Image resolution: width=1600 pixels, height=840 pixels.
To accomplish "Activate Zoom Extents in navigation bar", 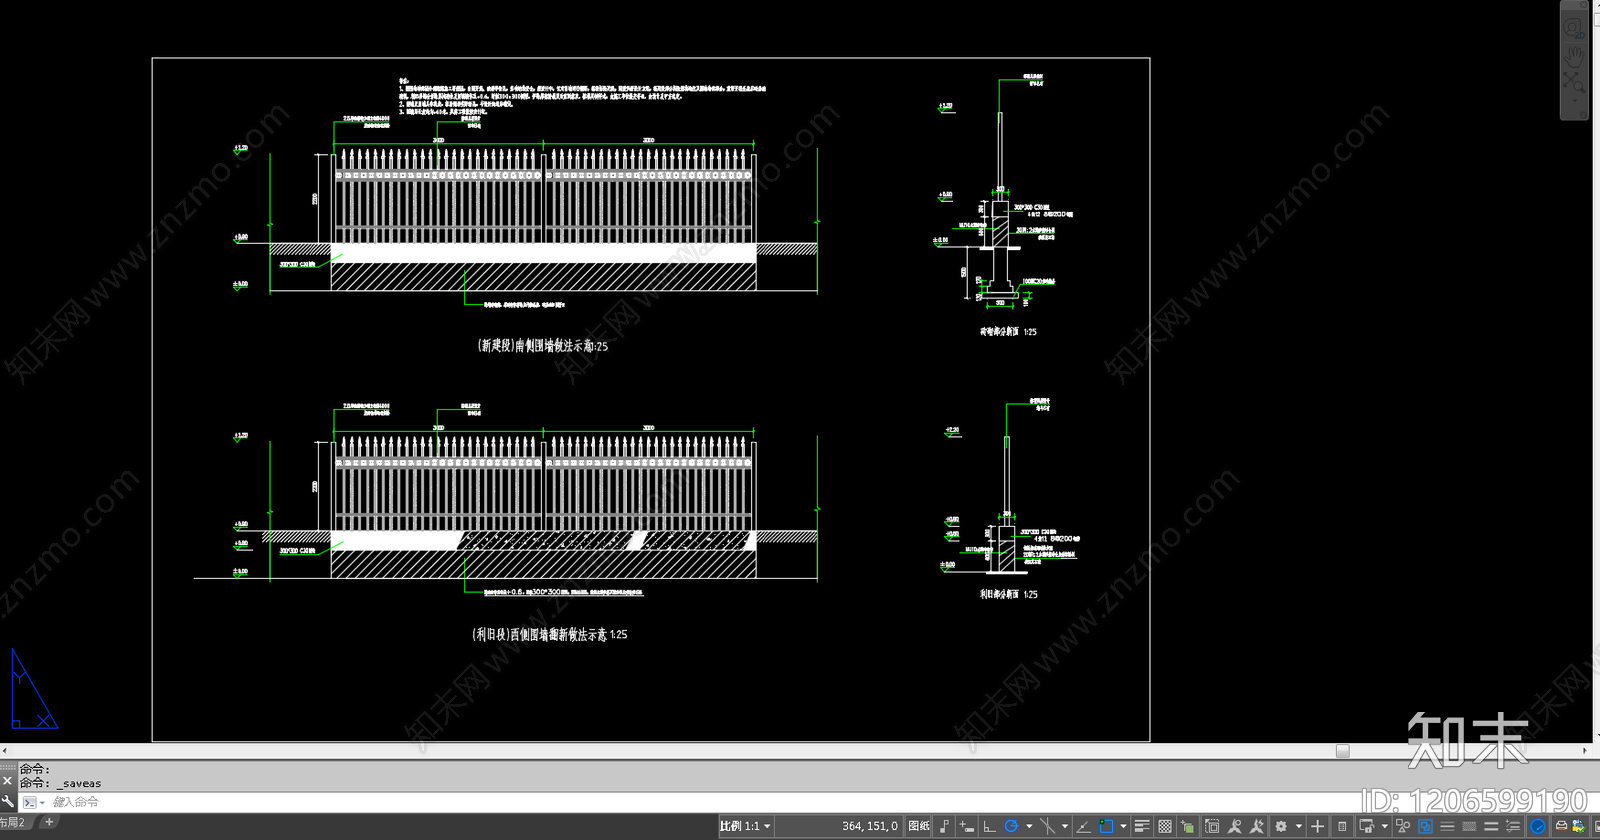I will click(x=1574, y=82).
